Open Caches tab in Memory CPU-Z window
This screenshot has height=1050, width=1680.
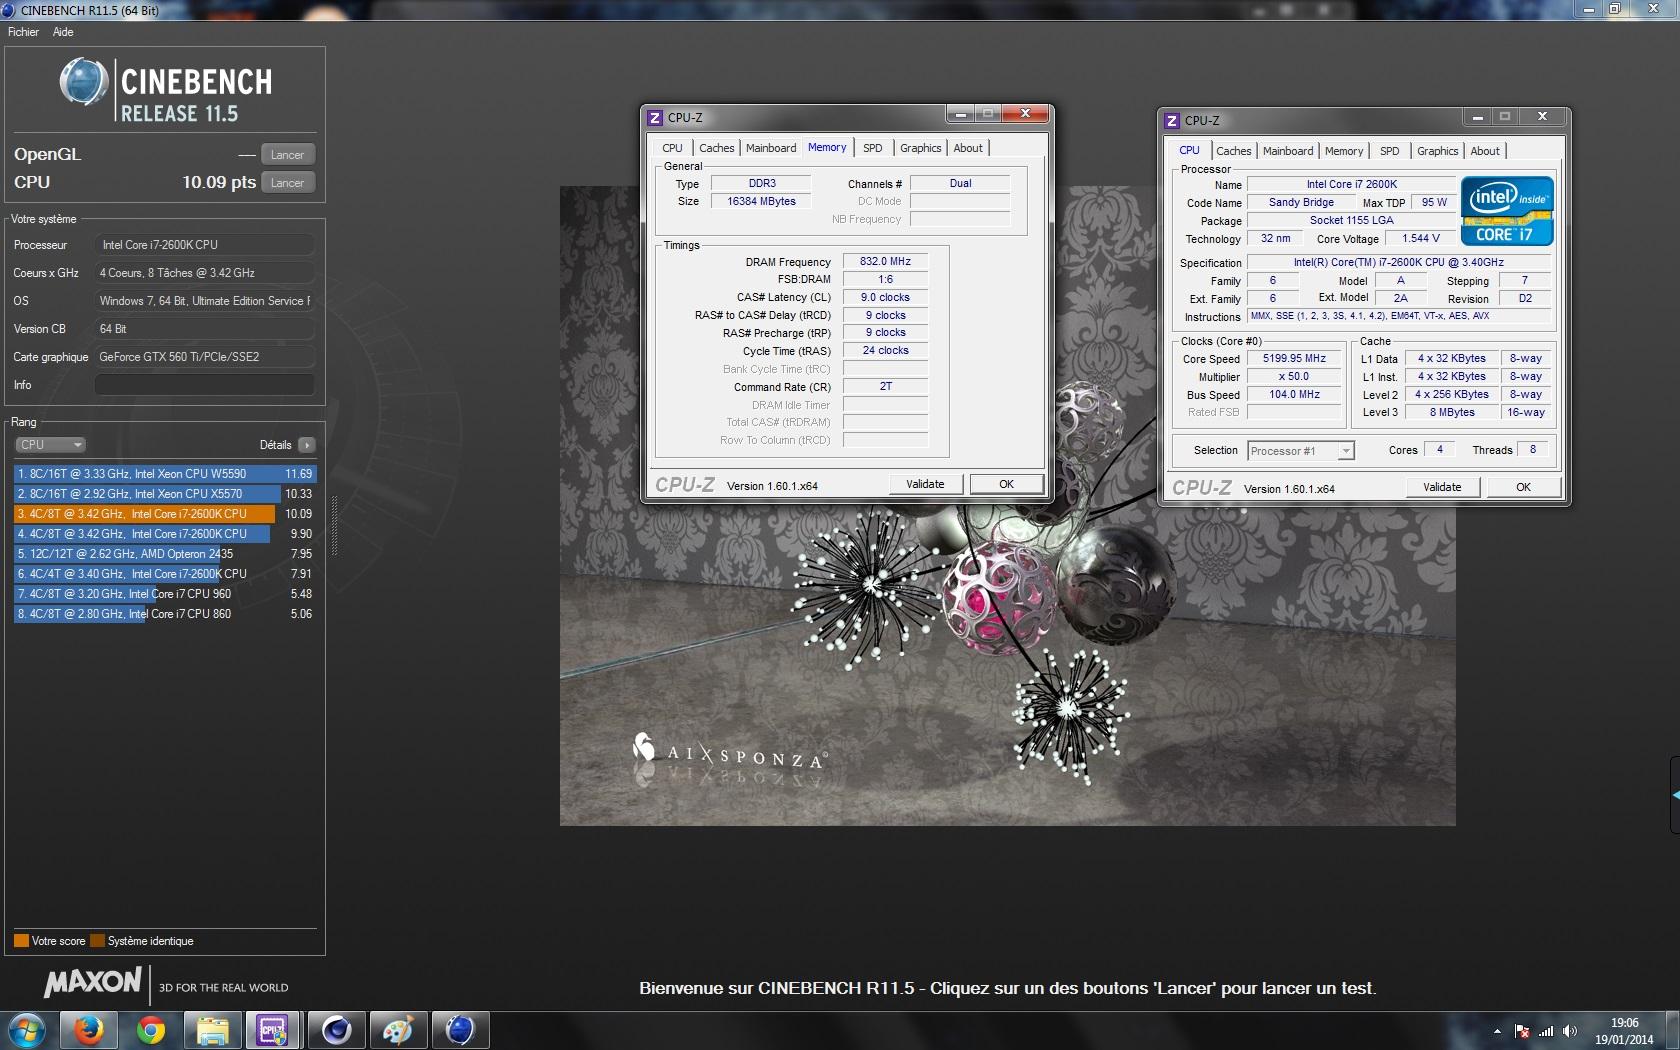[716, 148]
